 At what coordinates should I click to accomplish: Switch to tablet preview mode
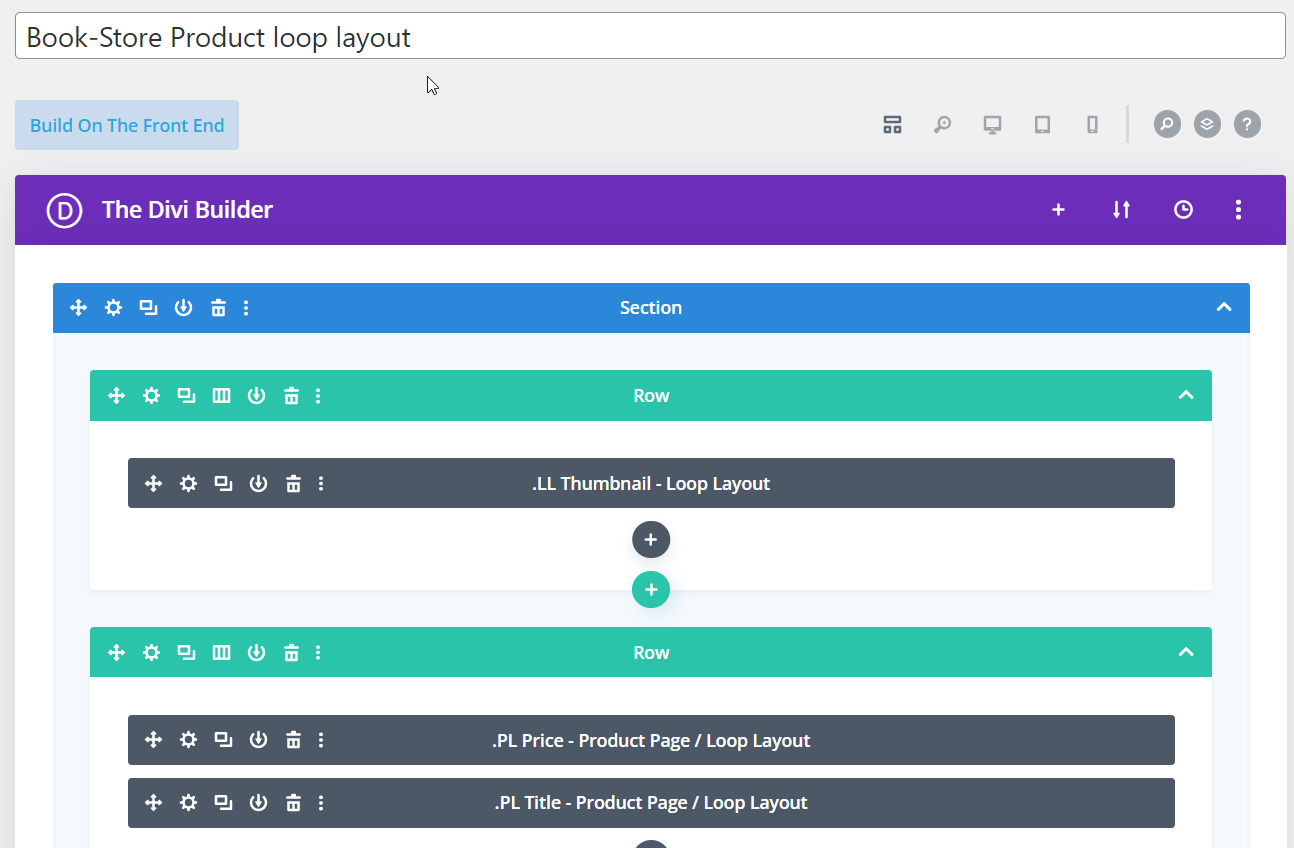(1042, 125)
